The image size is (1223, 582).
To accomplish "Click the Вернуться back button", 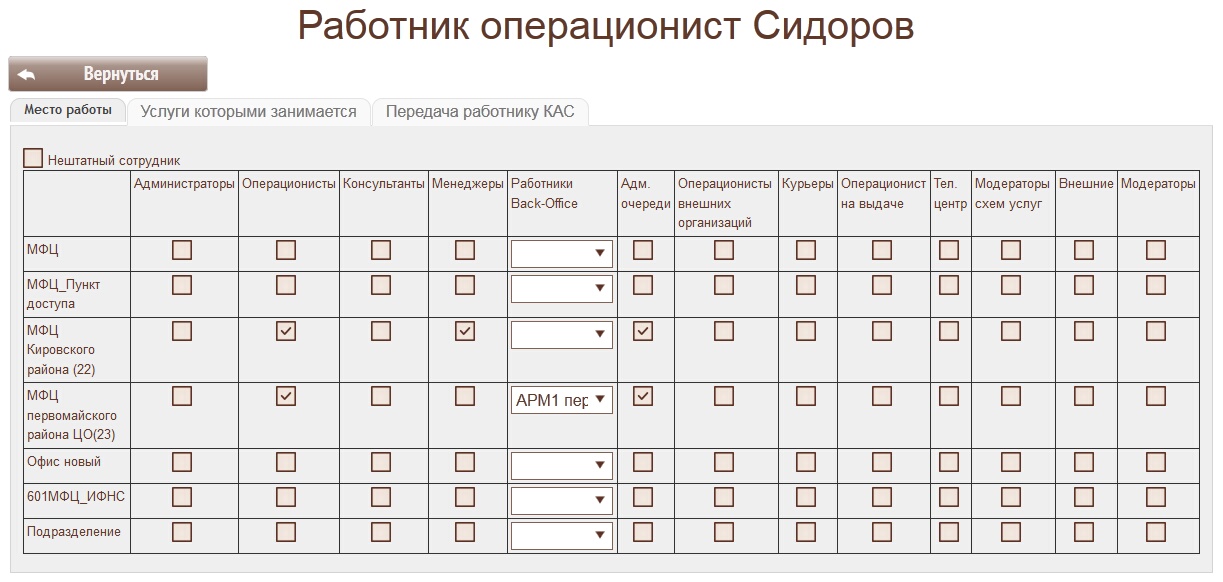I will click(x=108, y=74).
